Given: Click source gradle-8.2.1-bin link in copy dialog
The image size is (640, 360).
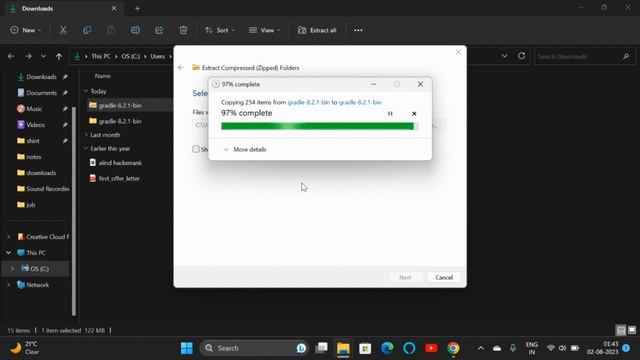Looking at the screenshot, I should [x=309, y=102].
